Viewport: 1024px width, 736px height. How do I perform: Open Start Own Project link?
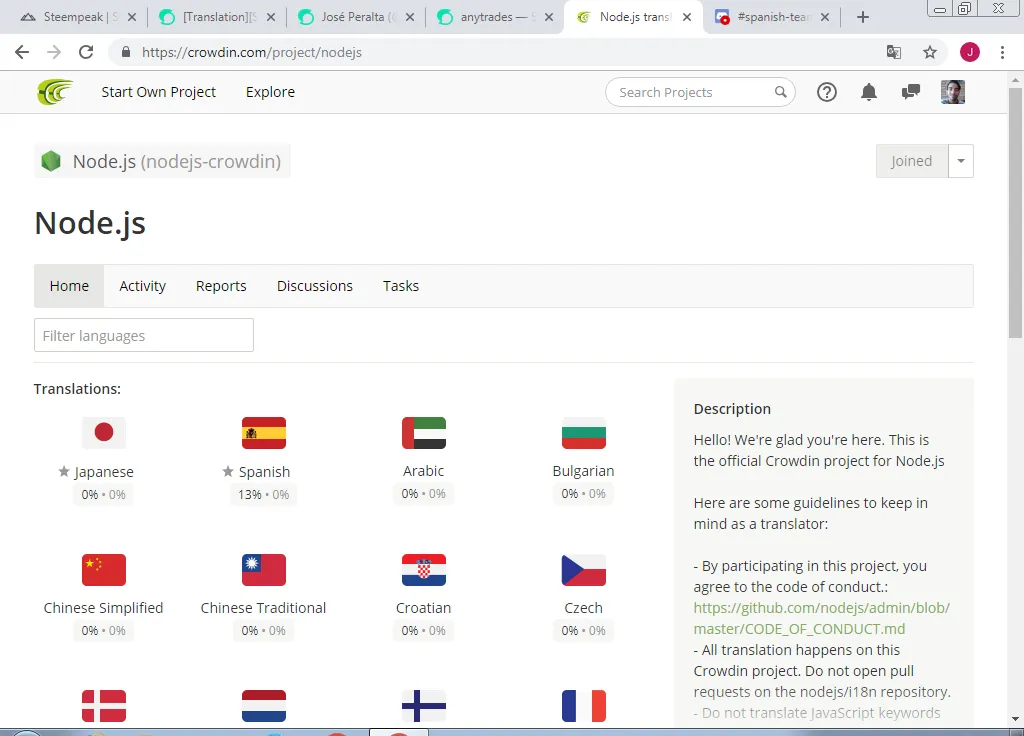159,92
